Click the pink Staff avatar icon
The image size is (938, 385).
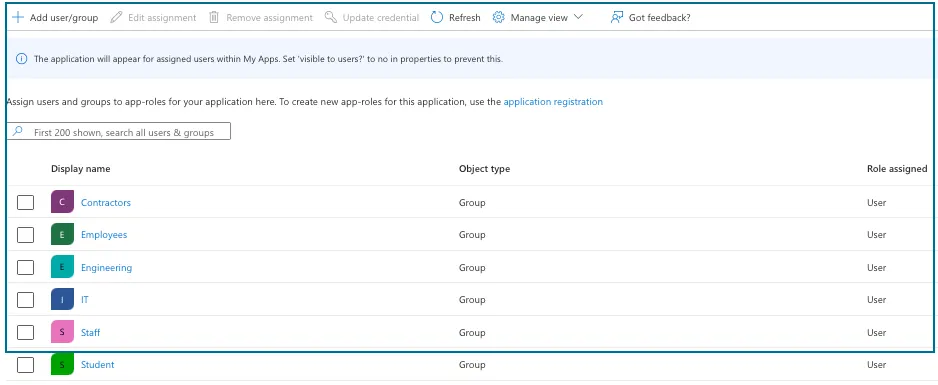point(62,332)
